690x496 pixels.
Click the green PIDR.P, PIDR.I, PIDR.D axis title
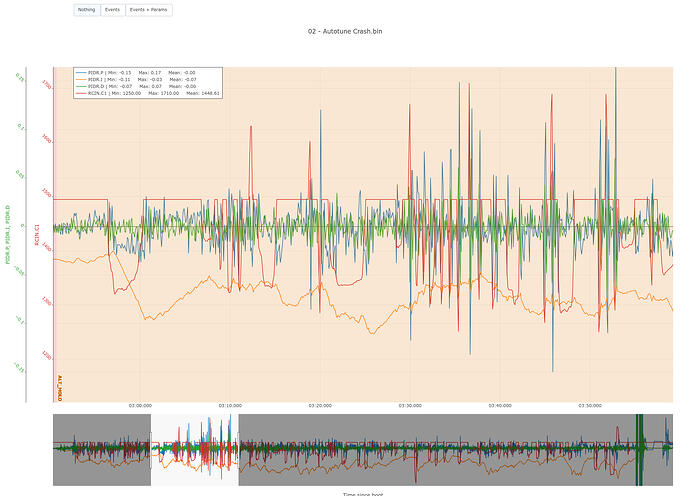click(7, 234)
